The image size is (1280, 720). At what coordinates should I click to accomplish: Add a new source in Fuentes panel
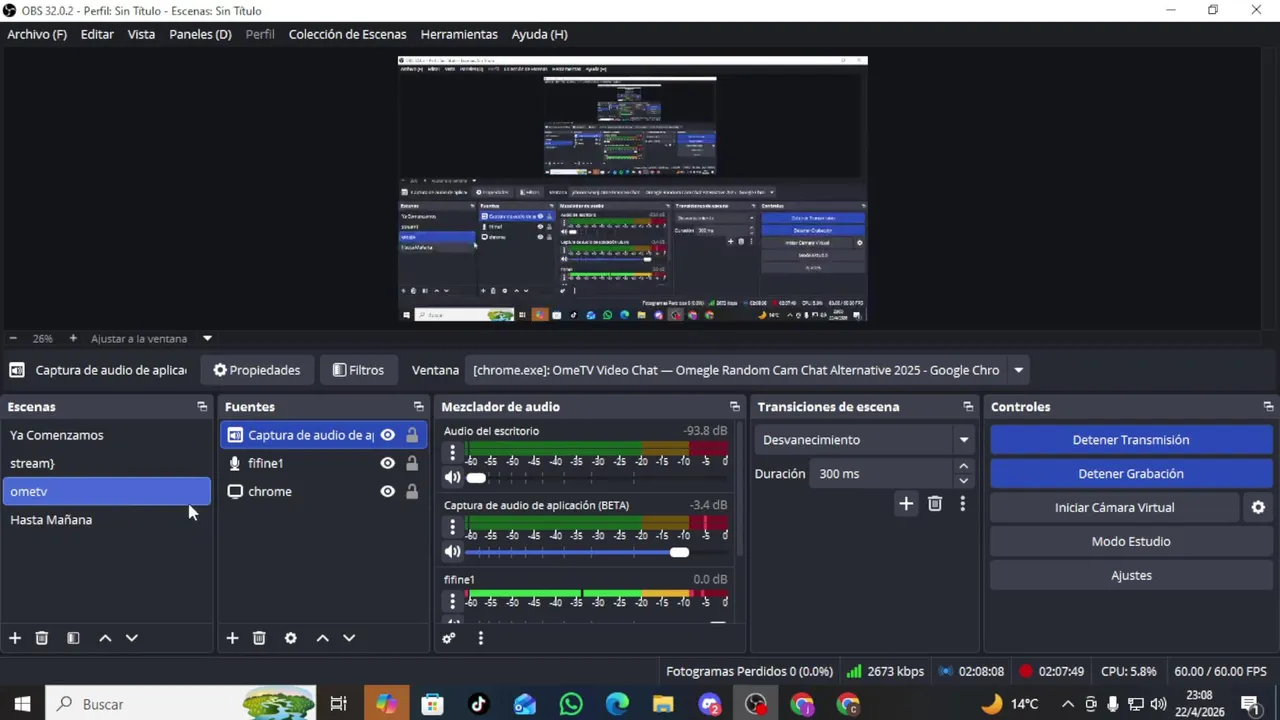[232, 638]
